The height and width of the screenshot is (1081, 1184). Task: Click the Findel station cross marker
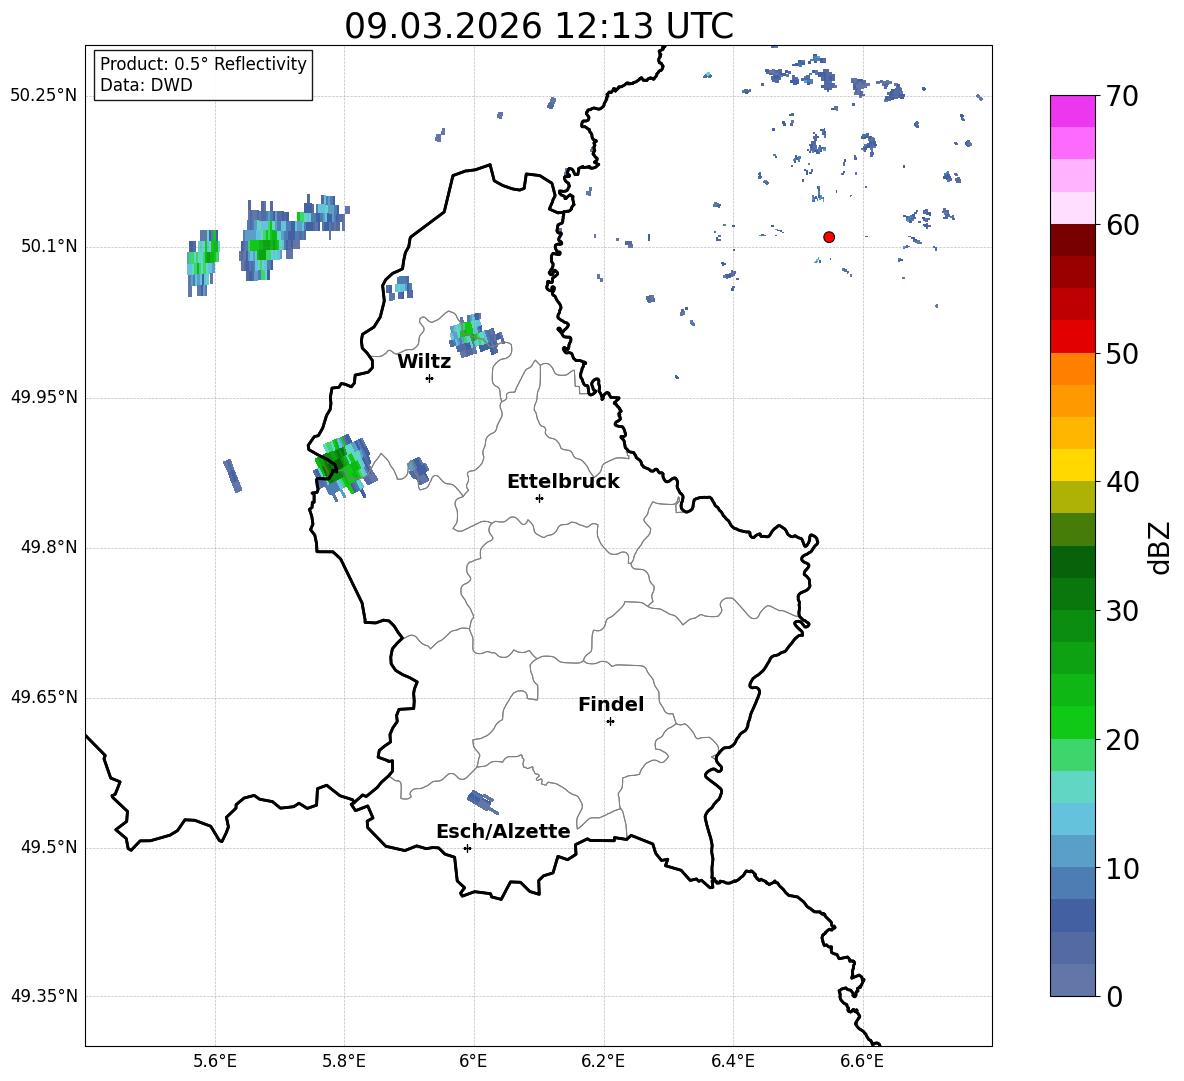[x=610, y=722]
